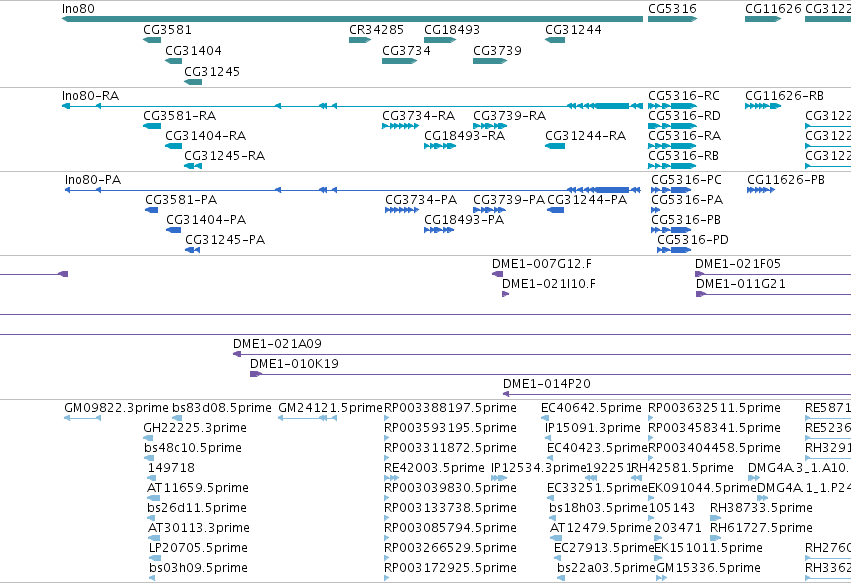Open the CG3734 gene label
The image size is (851, 583).
tap(406, 51)
